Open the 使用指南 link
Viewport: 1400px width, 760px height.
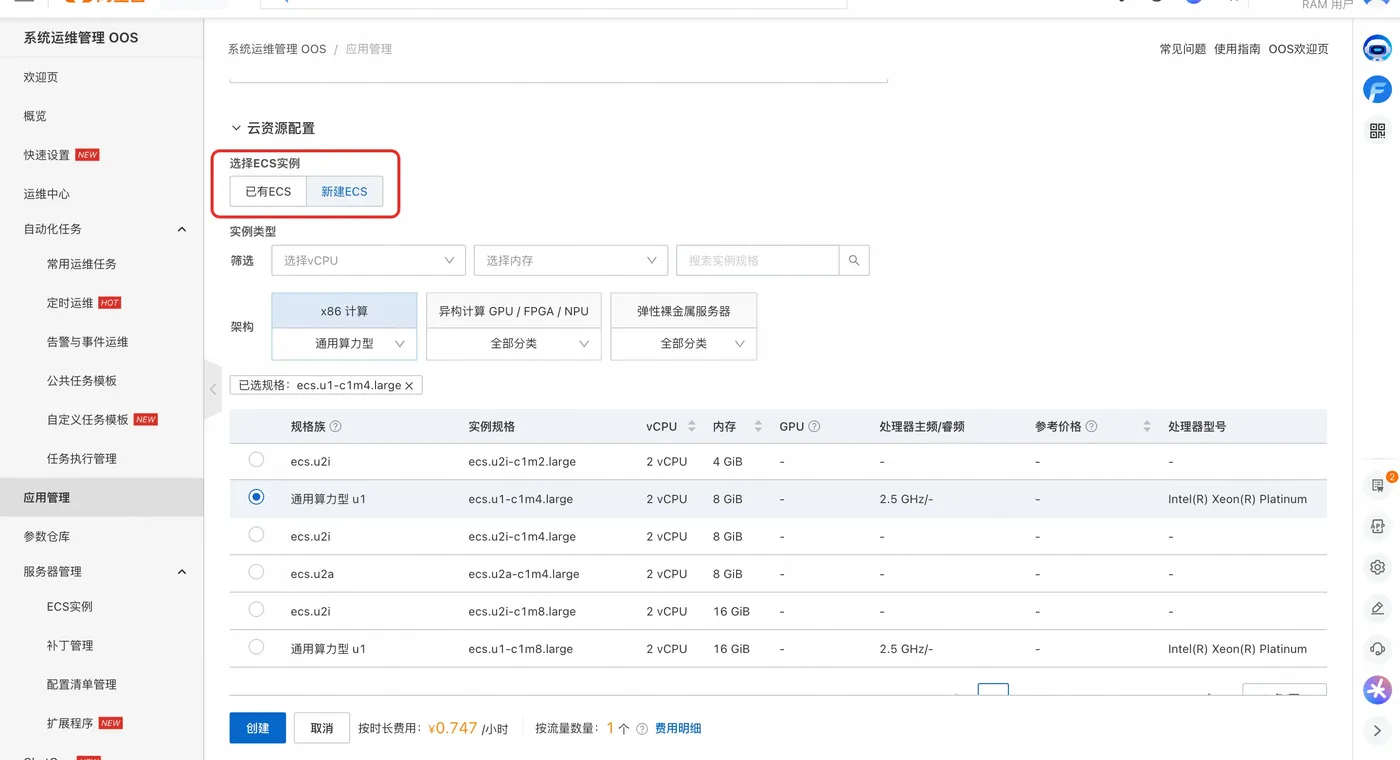click(x=1237, y=49)
